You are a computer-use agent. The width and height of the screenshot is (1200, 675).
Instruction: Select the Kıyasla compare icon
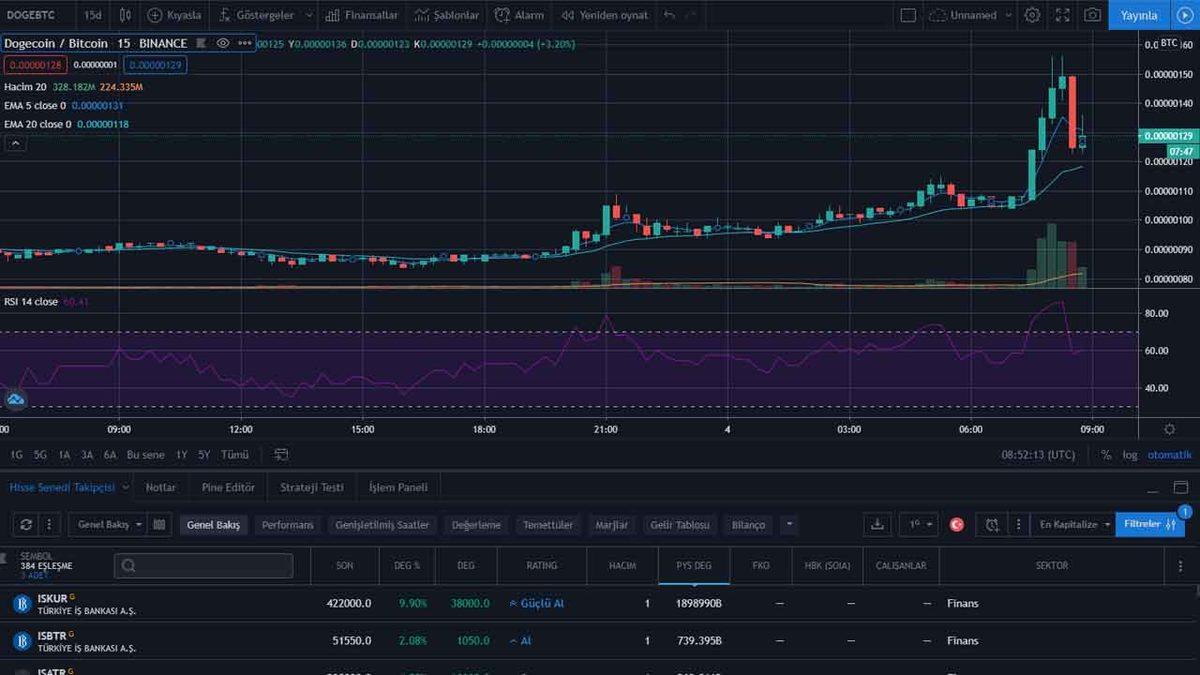click(x=155, y=15)
